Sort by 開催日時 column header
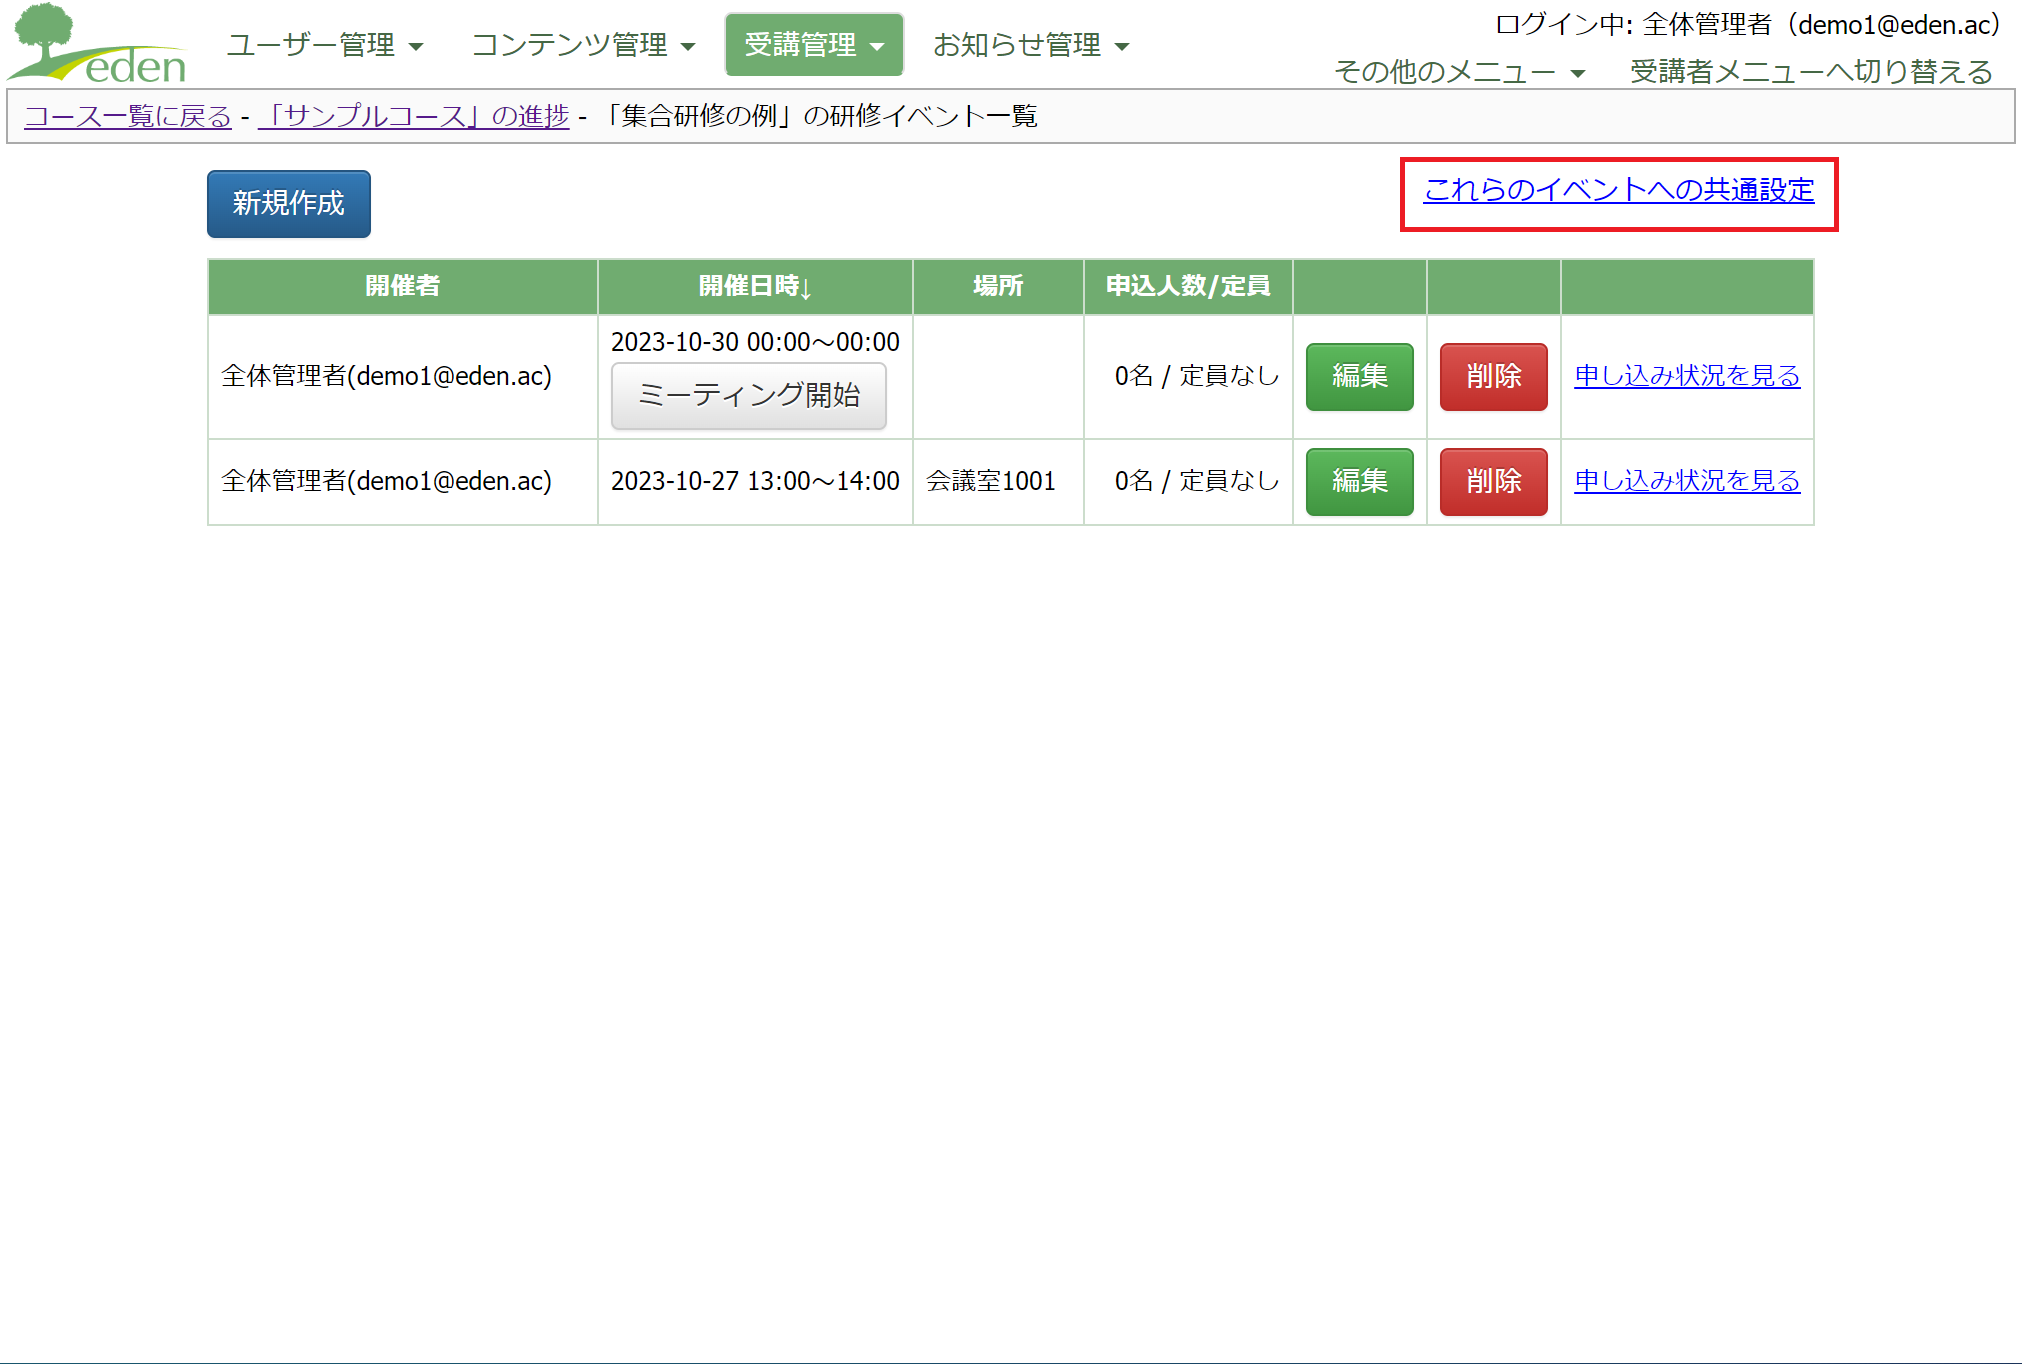 [x=754, y=286]
